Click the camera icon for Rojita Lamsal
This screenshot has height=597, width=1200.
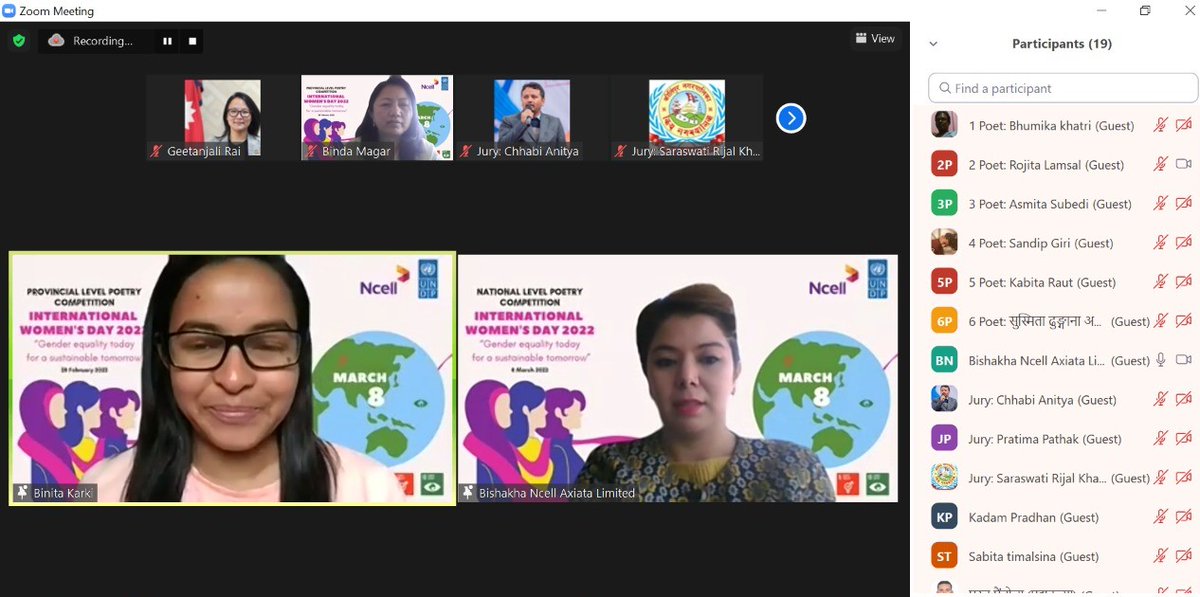coord(1184,164)
